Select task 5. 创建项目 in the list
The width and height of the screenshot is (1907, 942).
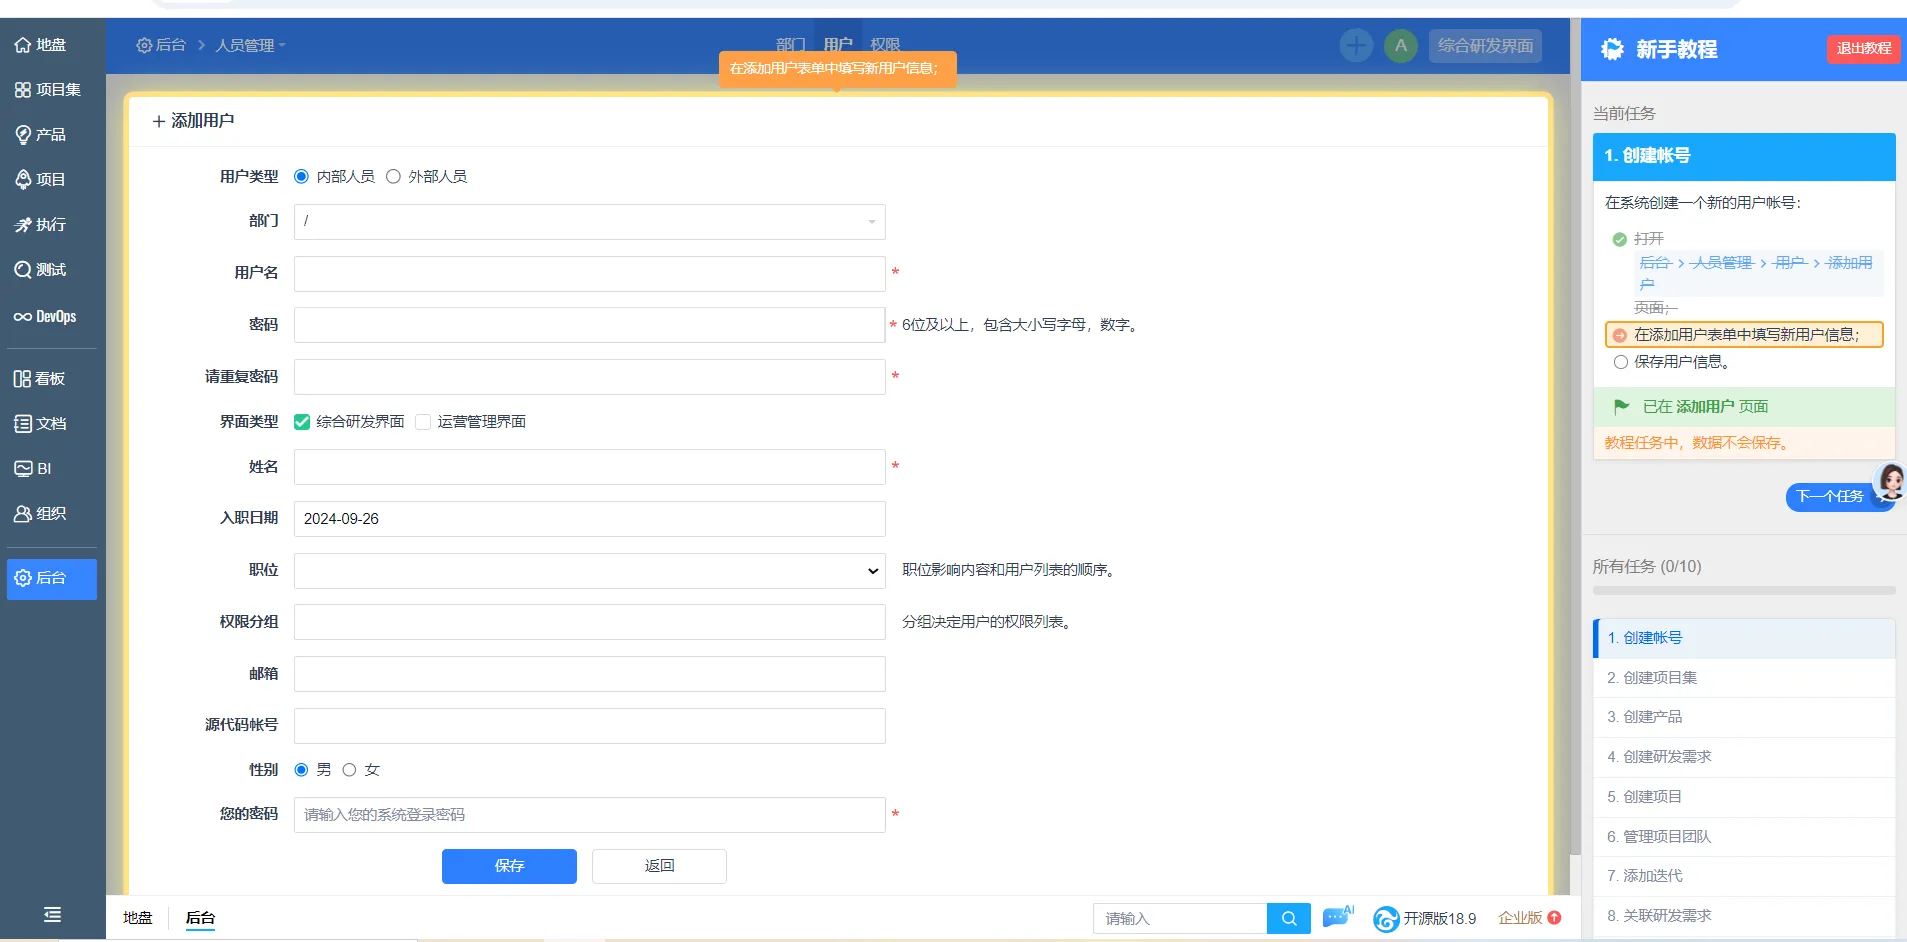[1744, 797]
